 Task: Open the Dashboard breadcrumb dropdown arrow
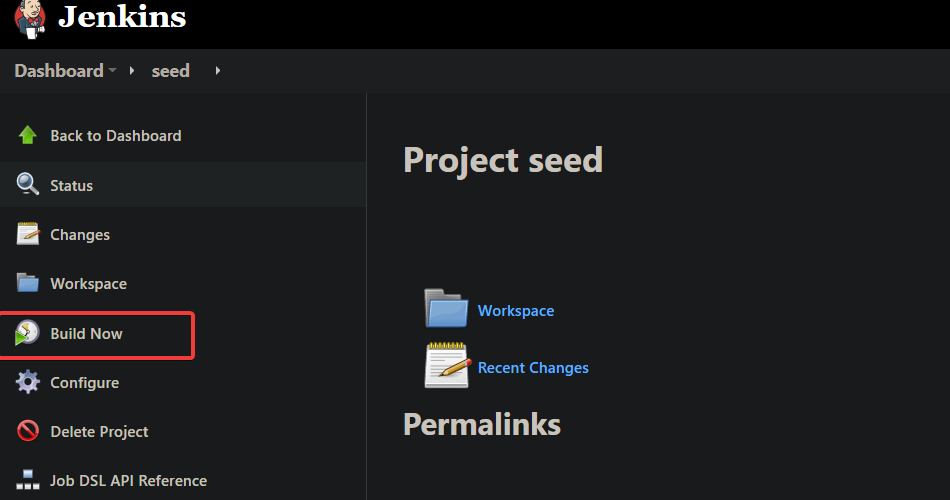112,70
